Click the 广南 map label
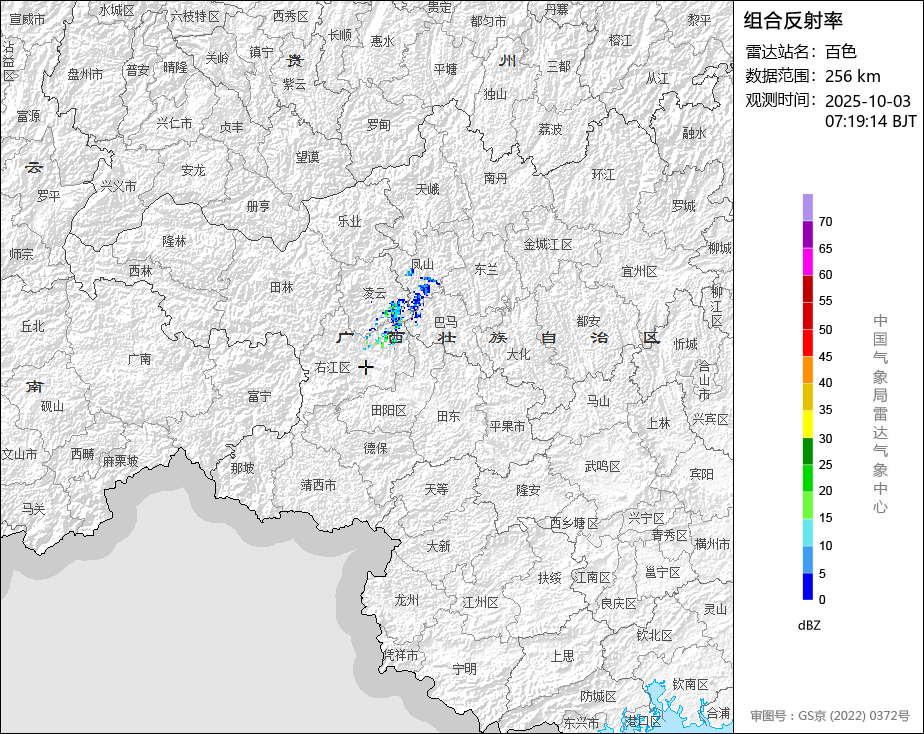 click(x=140, y=359)
